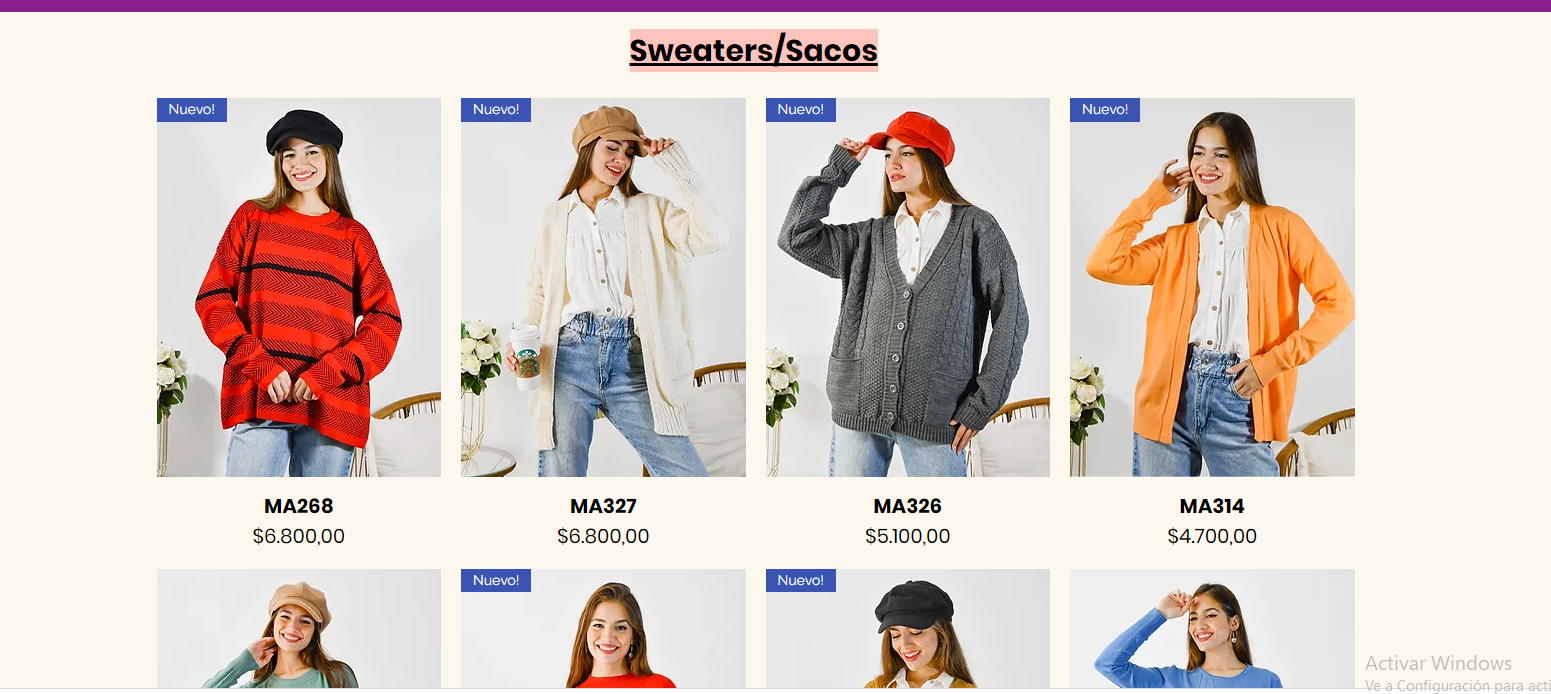The image size is (1551, 694).
Task: Click the $5.100,00 price under MA326
Action: pos(908,536)
